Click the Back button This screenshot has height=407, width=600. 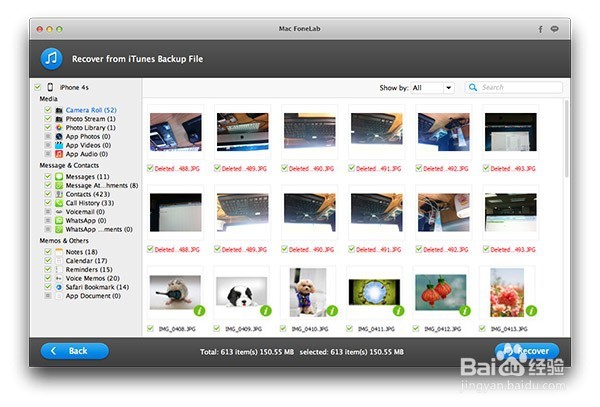tap(75, 351)
